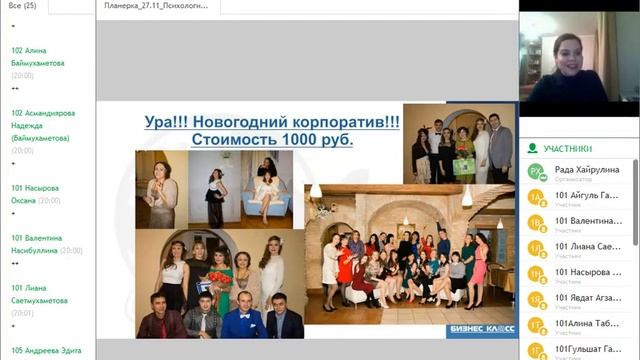Viewport: 640px width, 360px height.
Task: Select participant name Рада Хайрулина
Action: coord(587,169)
